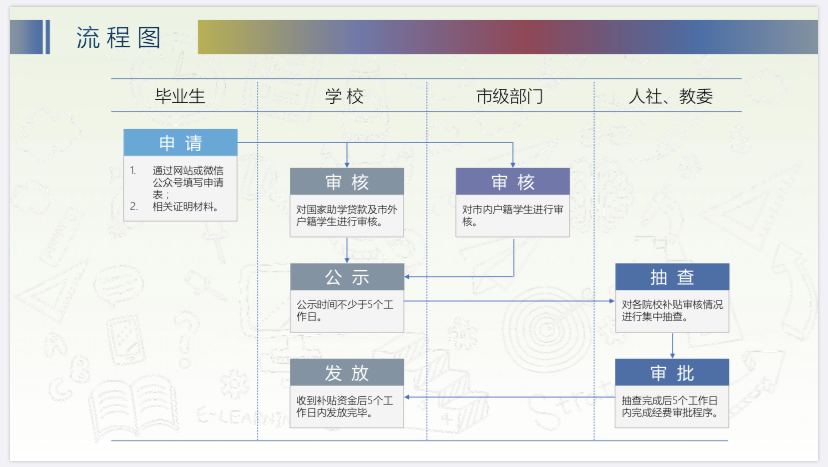This screenshot has width=828, height=467.
Task: Click text 通过网站或微信公众号填写申请表
Action: (187, 182)
